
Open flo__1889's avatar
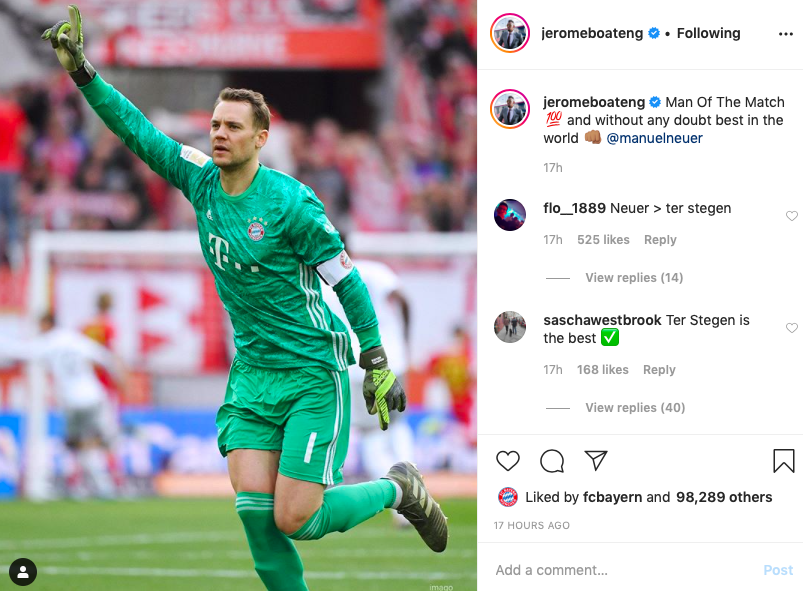(510, 215)
